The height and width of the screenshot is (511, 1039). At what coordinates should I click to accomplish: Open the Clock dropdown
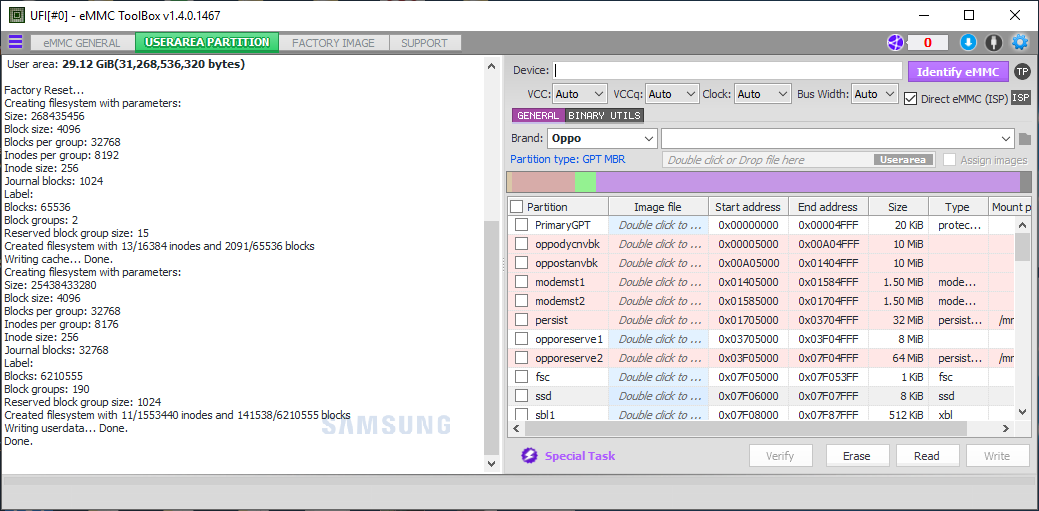tap(763, 94)
